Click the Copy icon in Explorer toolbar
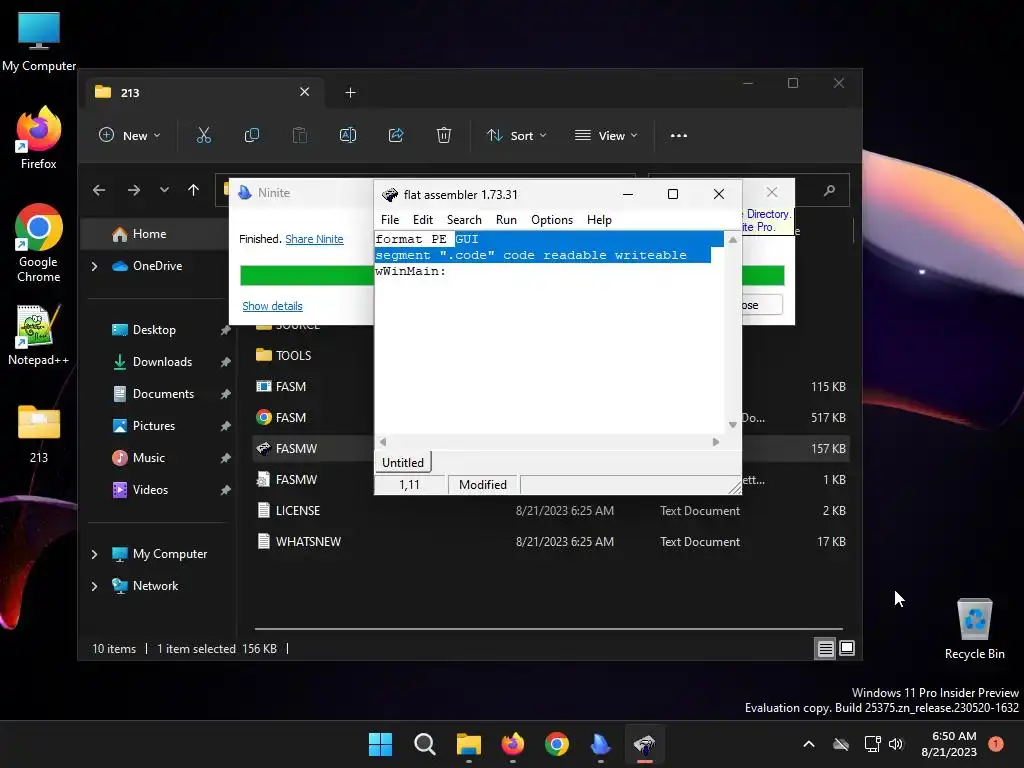 pos(251,135)
